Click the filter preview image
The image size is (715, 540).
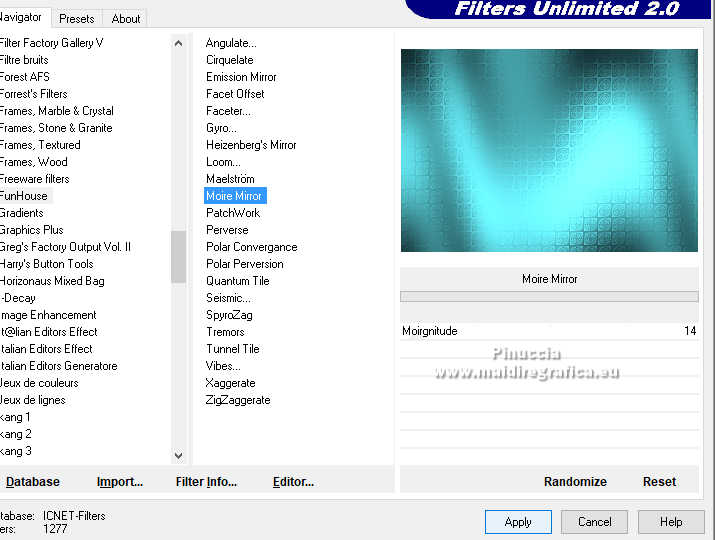[x=549, y=151]
